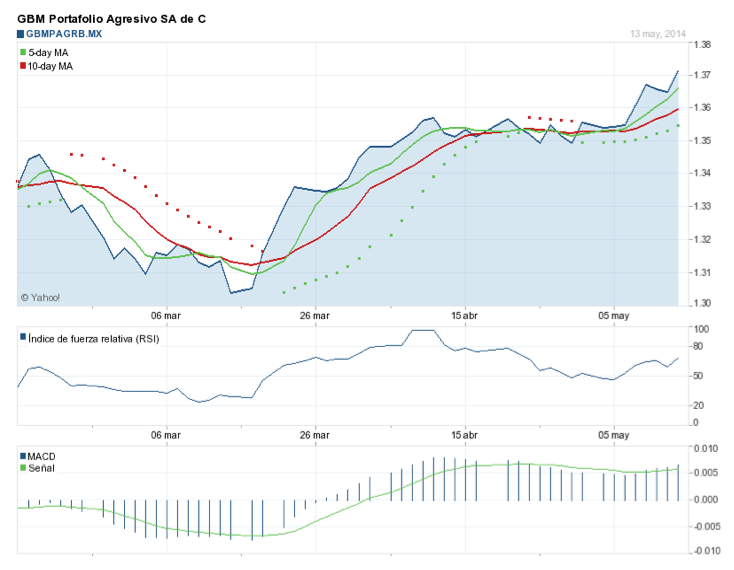Click the blue RSI legend square
734x570 pixels.
pyautogui.click(x=23, y=336)
